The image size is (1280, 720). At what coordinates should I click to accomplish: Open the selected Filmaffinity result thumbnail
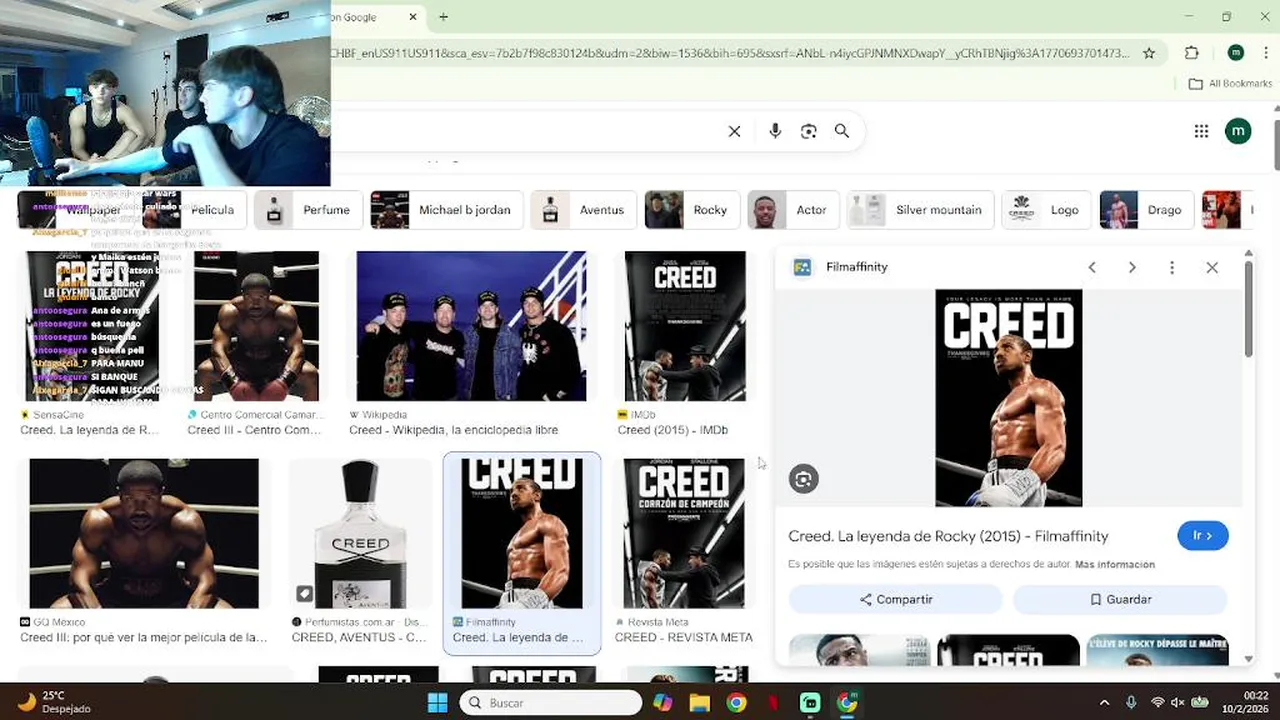click(522, 533)
